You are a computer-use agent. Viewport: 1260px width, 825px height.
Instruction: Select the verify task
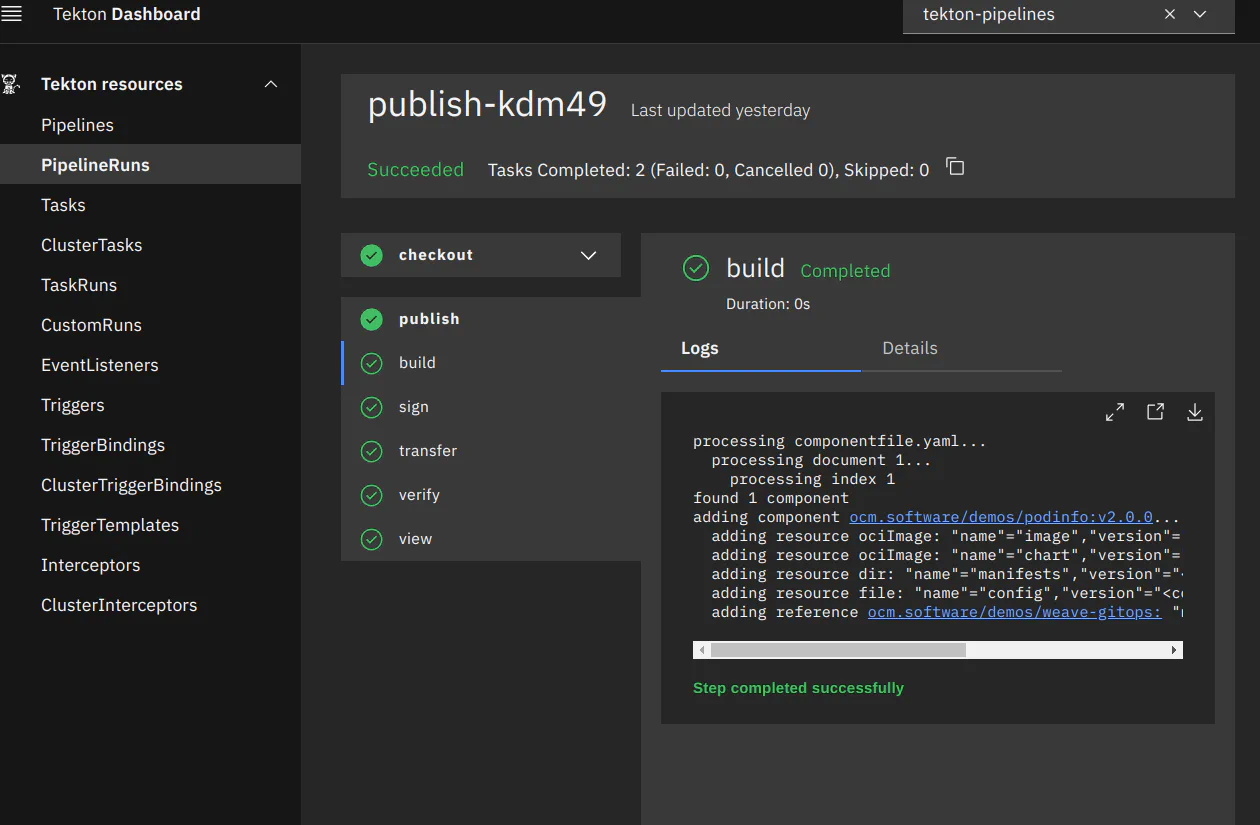point(419,495)
